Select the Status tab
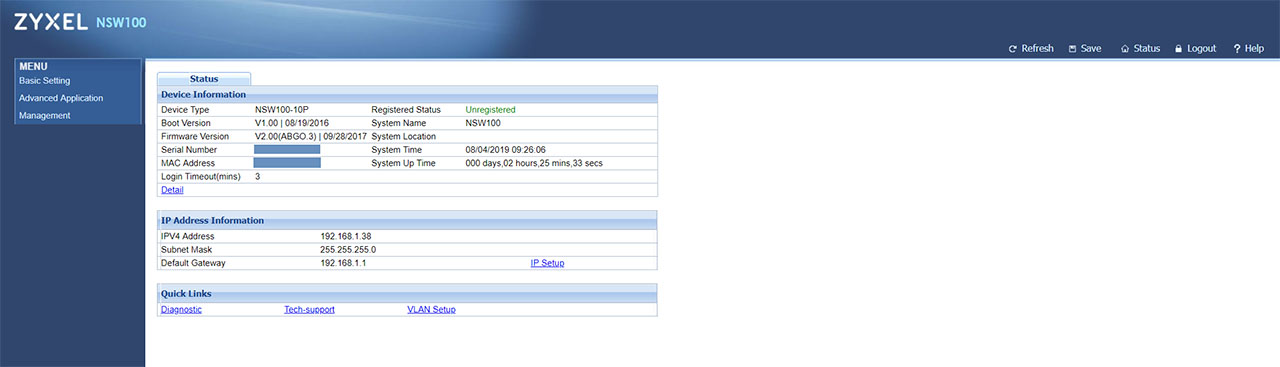The width and height of the screenshot is (1280, 367). pyautogui.click(x=204, y=78)
